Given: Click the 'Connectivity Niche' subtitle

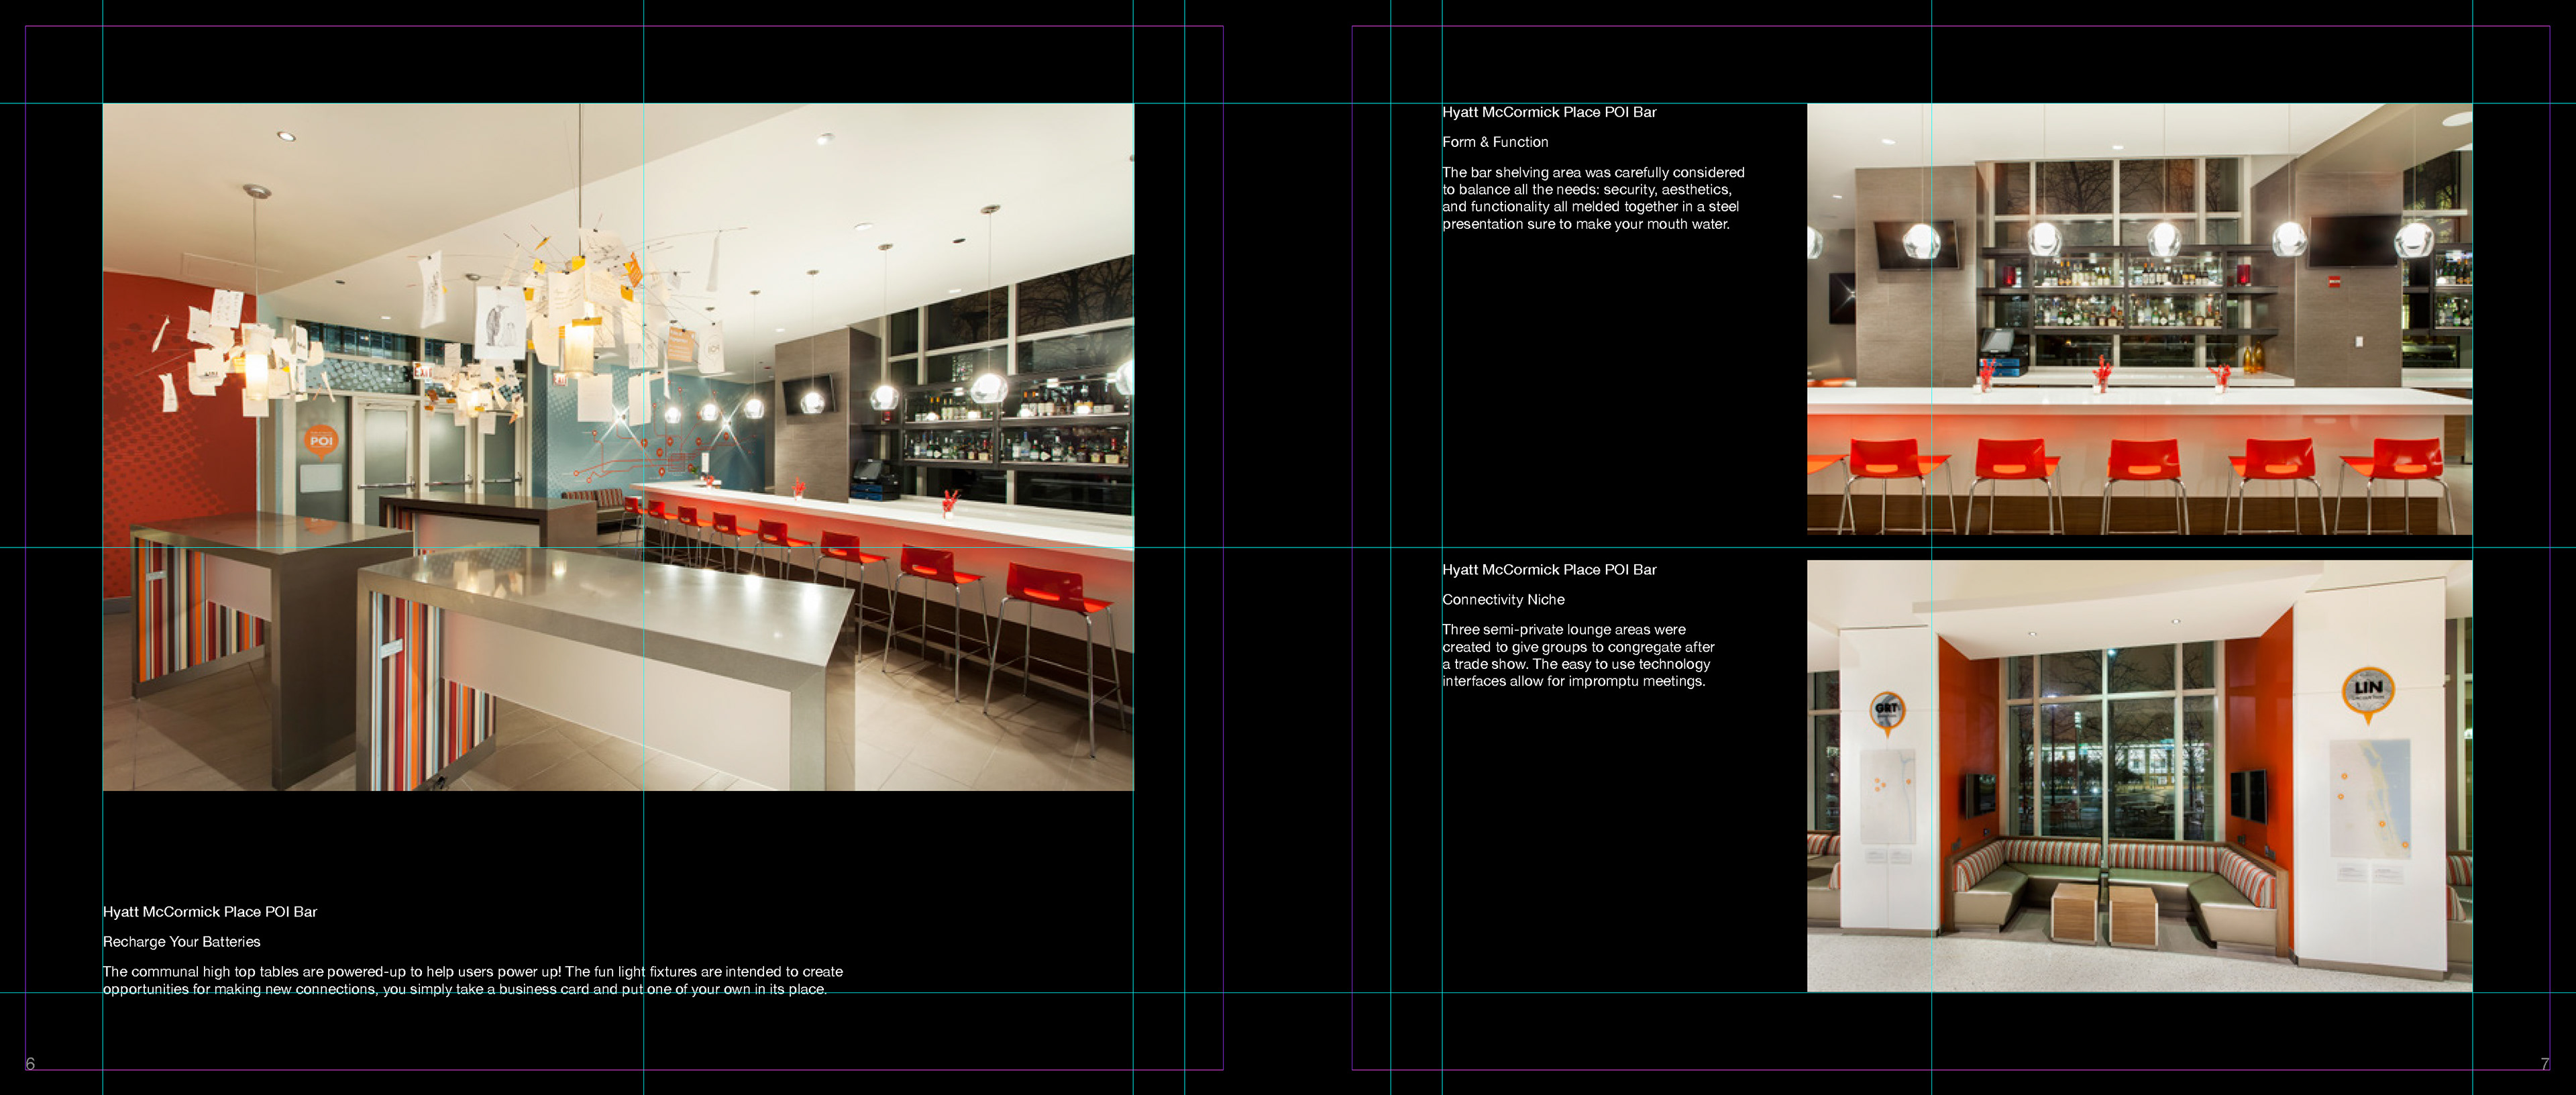Looking at the screenshot, I should [1503, 600].
